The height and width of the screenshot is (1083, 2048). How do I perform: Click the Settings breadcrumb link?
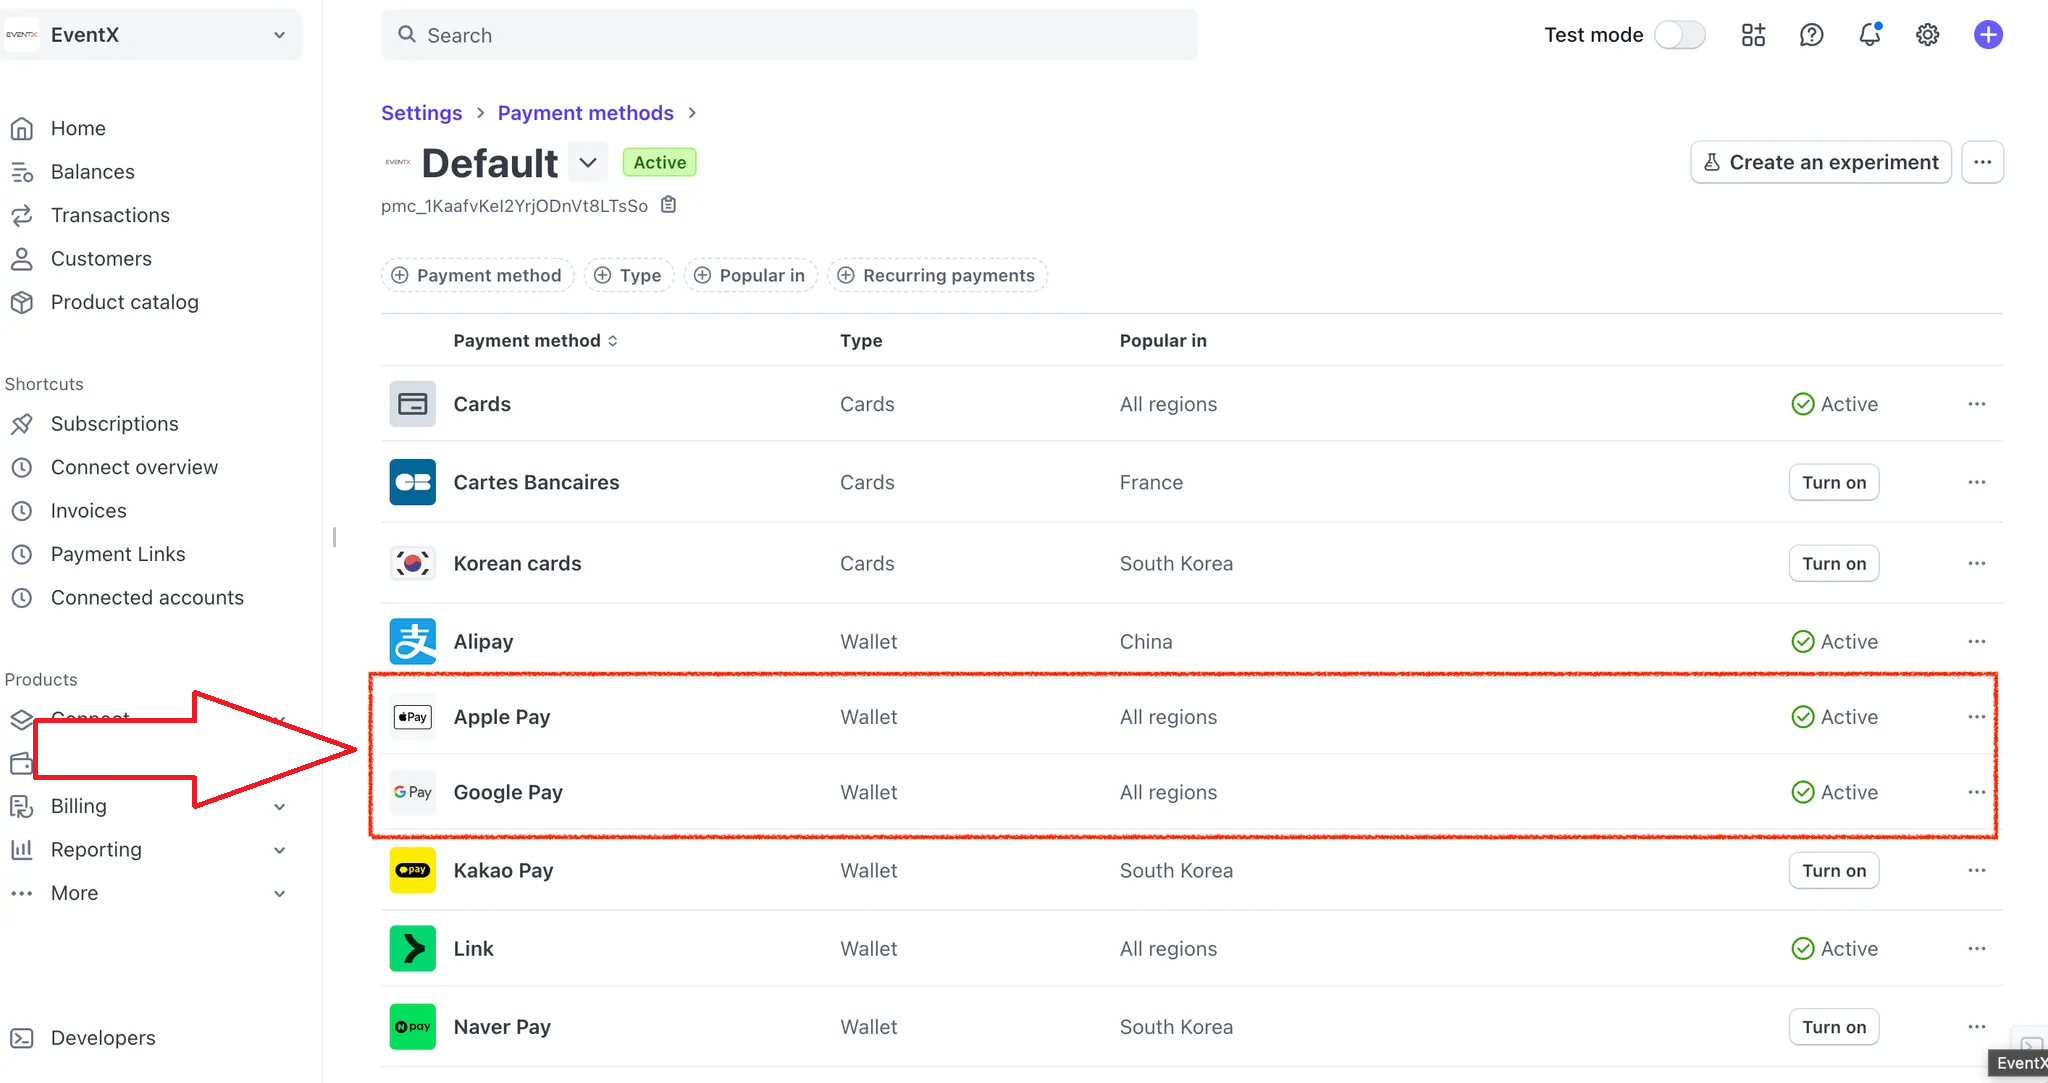[x=421, y=113]
